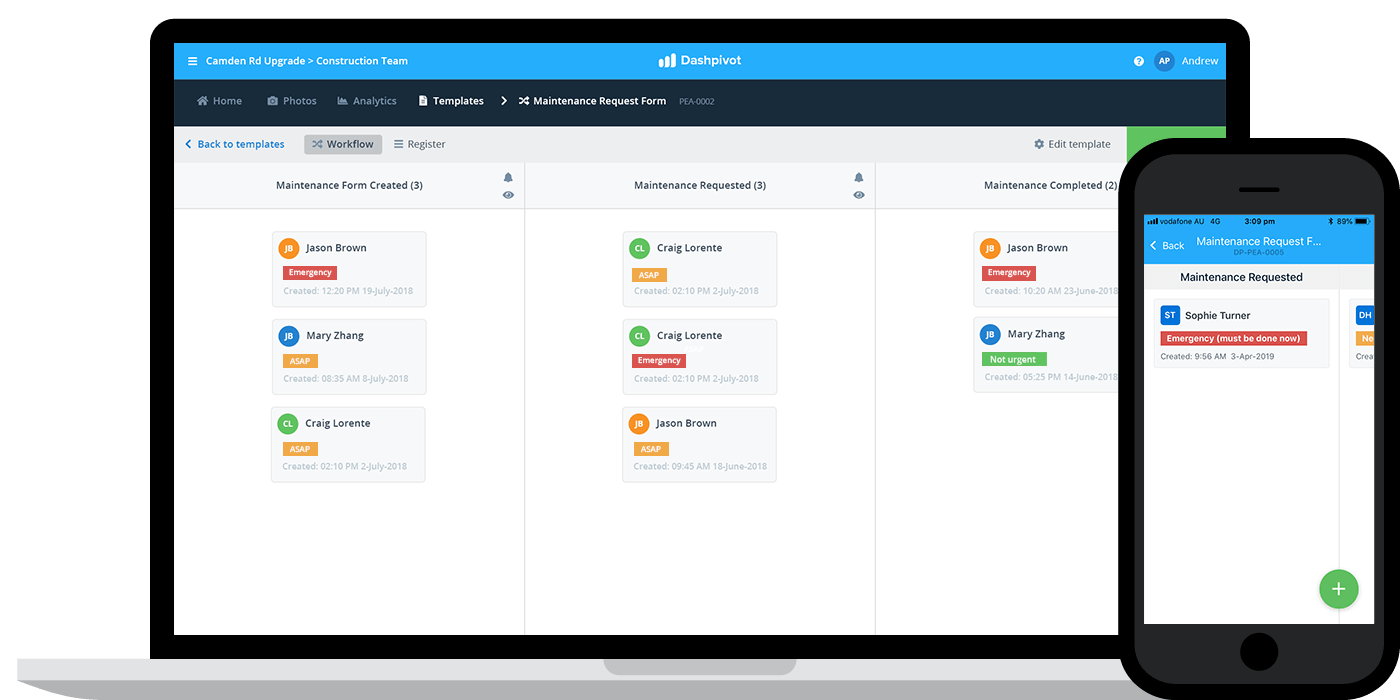Screen dimensions: 1400x700
Task: Click JB avatar on 19-July-2018 card
Action: click(289, 248)
